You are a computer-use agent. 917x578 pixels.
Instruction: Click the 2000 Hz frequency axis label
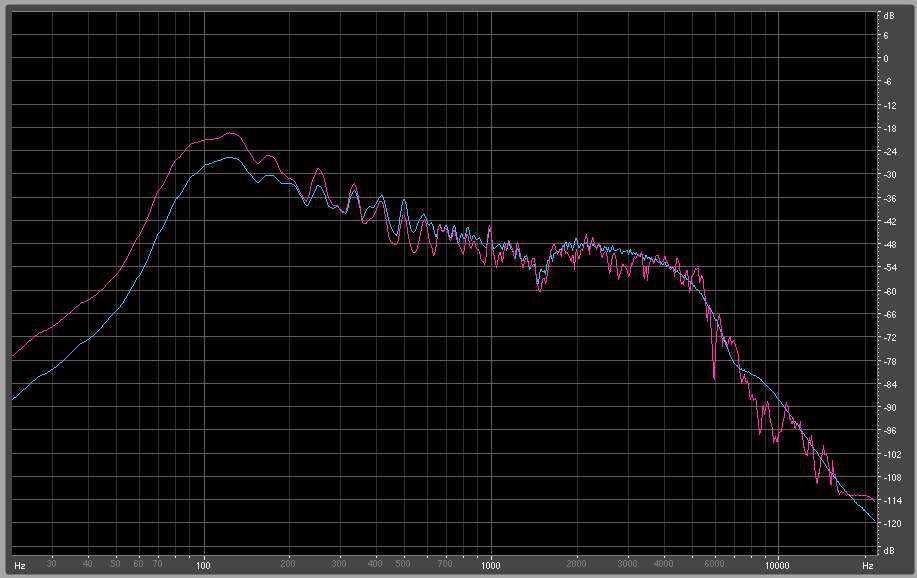(576, 564)
